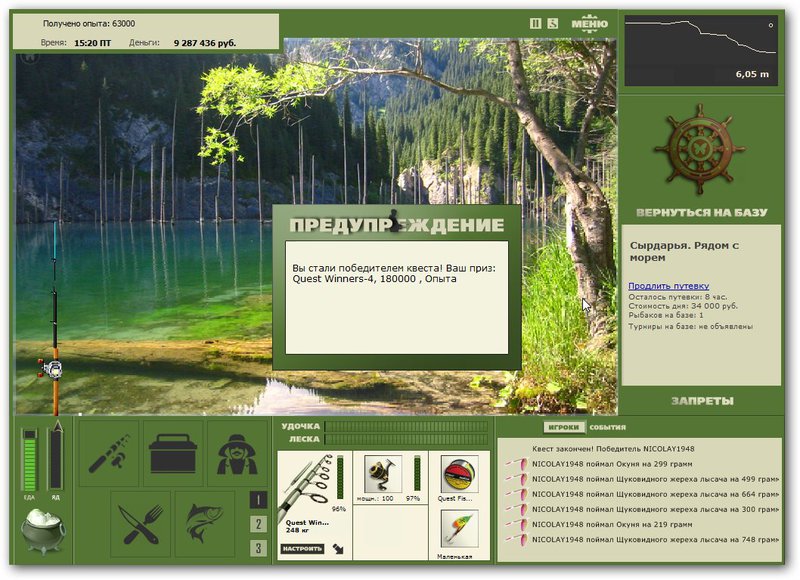Click the event with the 748 грамм catch
This screenshot has height=580, width=800.
click(x=655, y=540)
